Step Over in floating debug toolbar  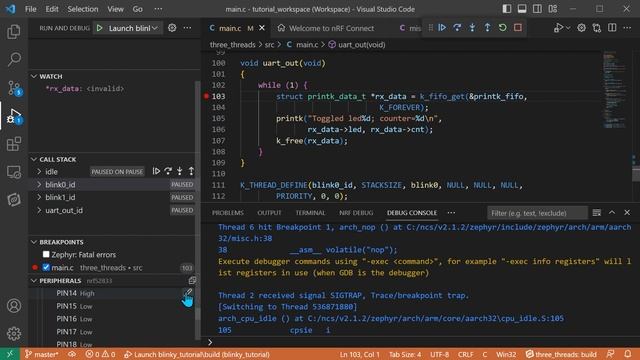[x=457, y=28]
